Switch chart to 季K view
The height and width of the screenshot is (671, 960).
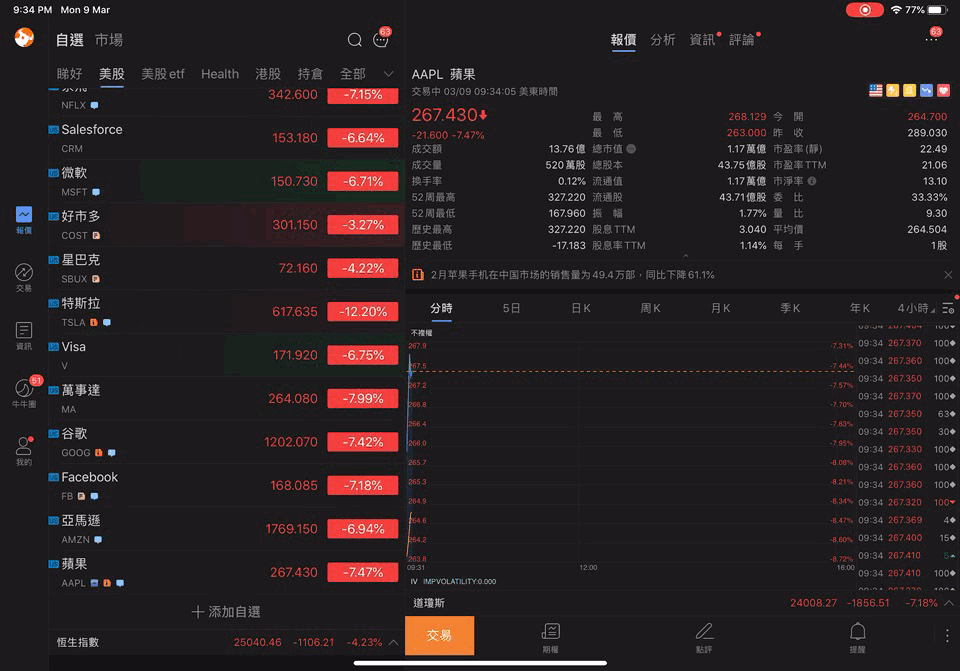point(790,308)
